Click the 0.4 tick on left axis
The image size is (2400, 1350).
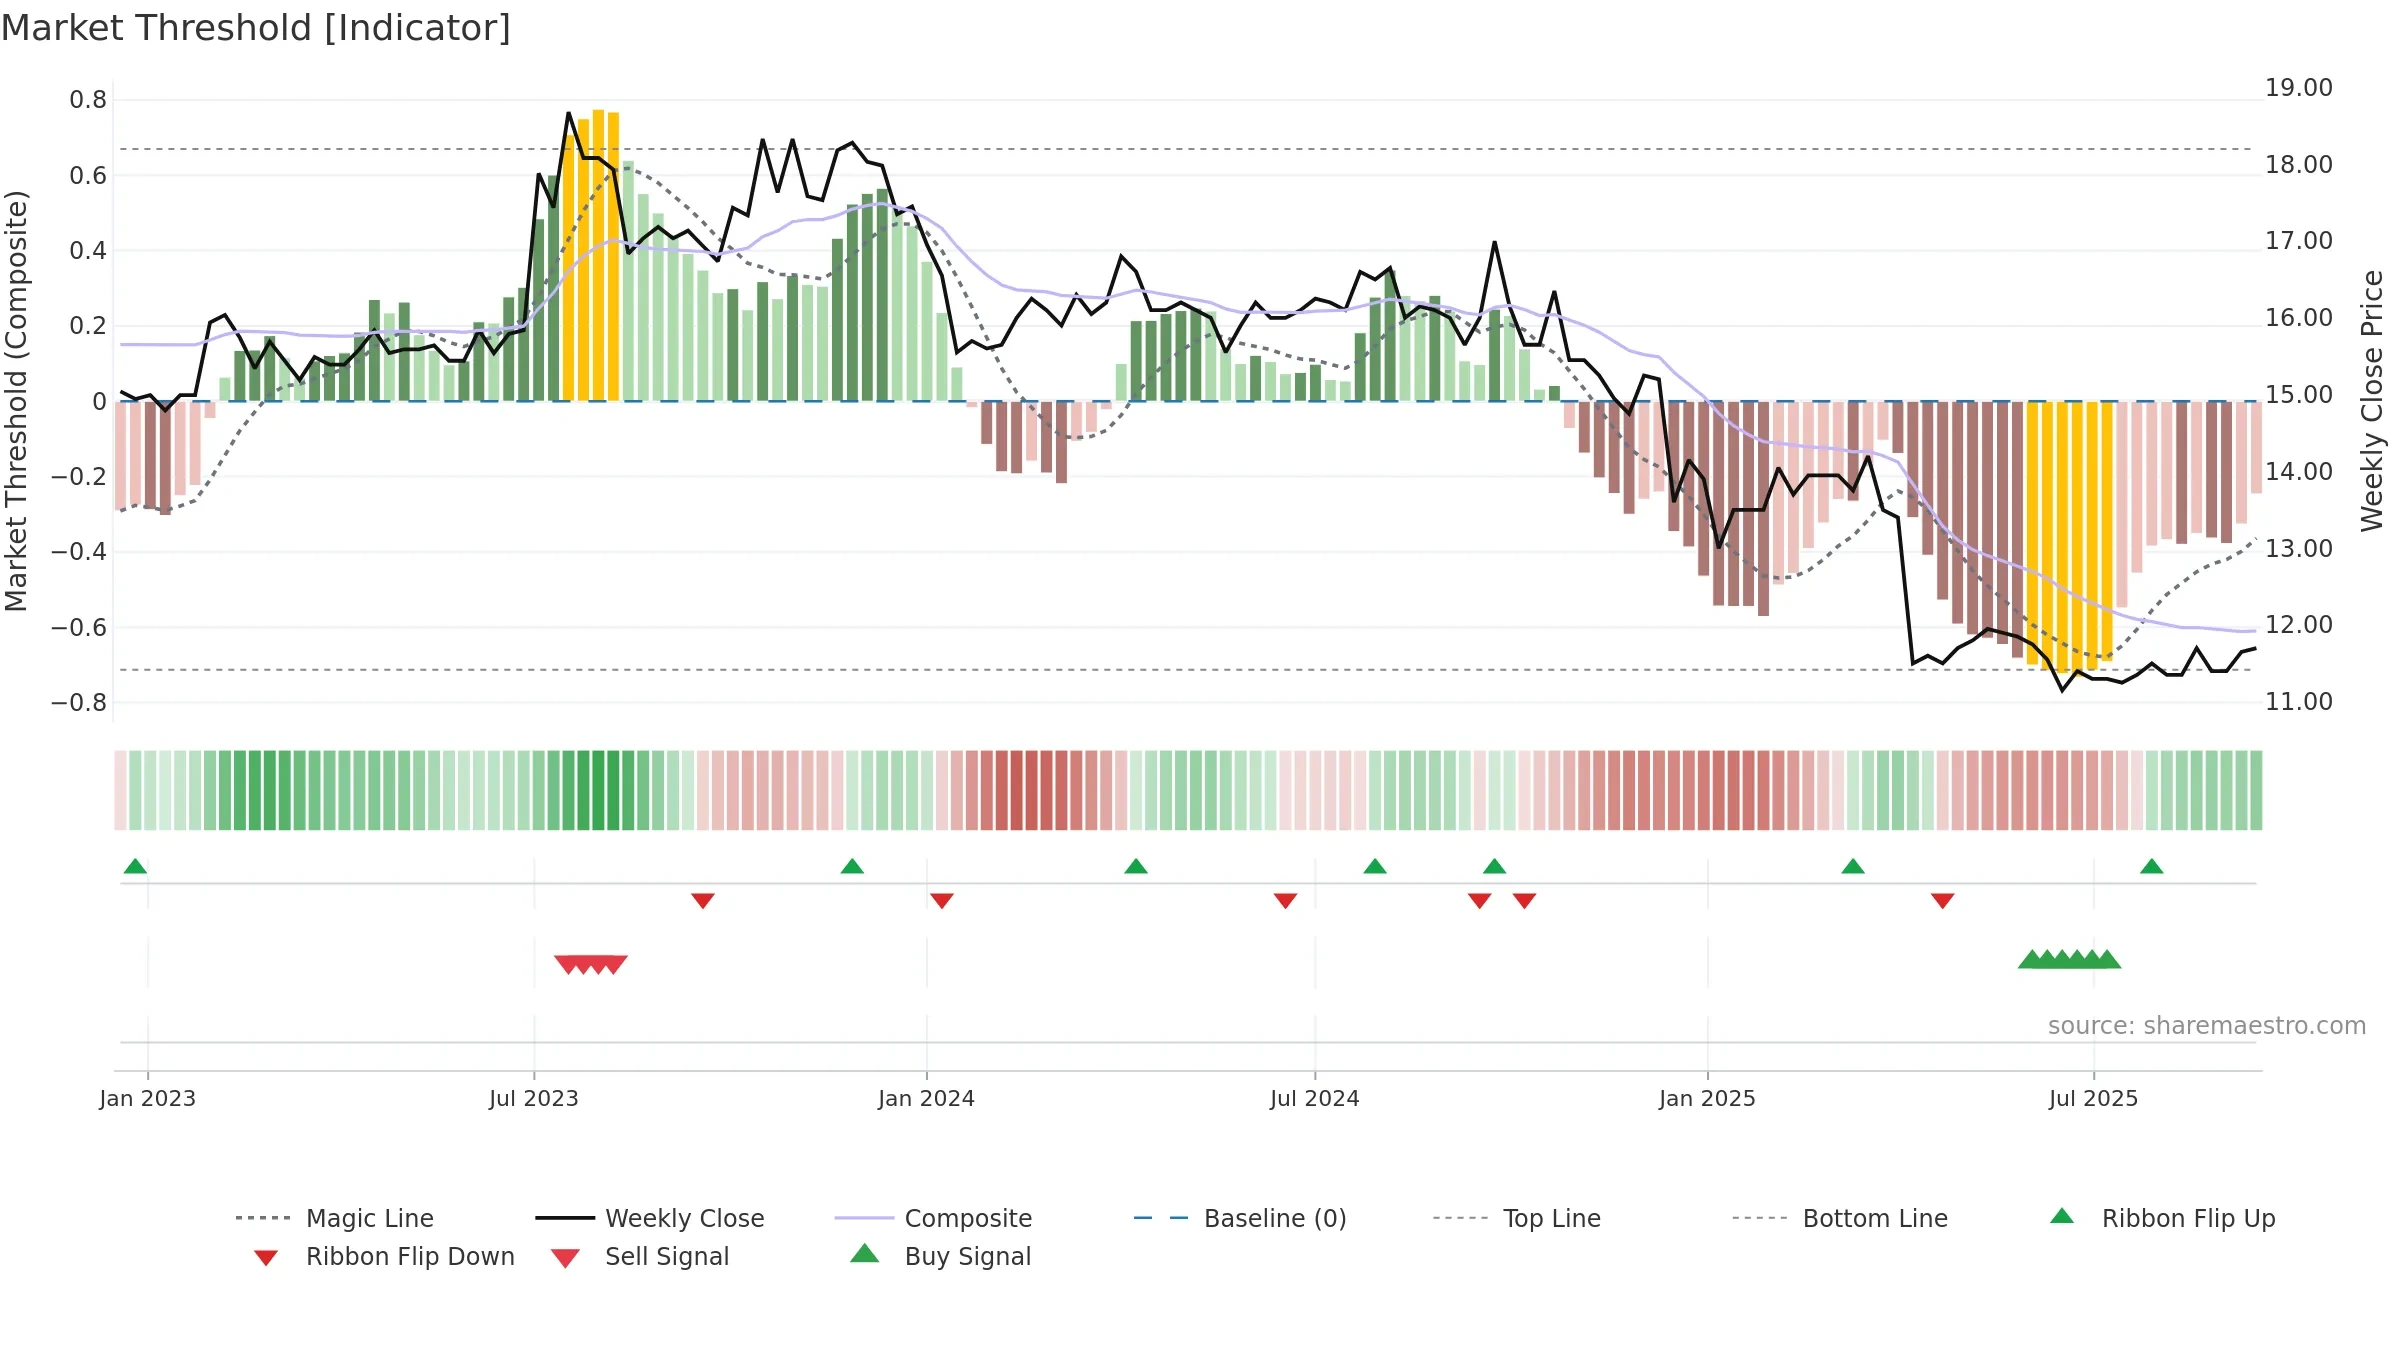(88, 250)
